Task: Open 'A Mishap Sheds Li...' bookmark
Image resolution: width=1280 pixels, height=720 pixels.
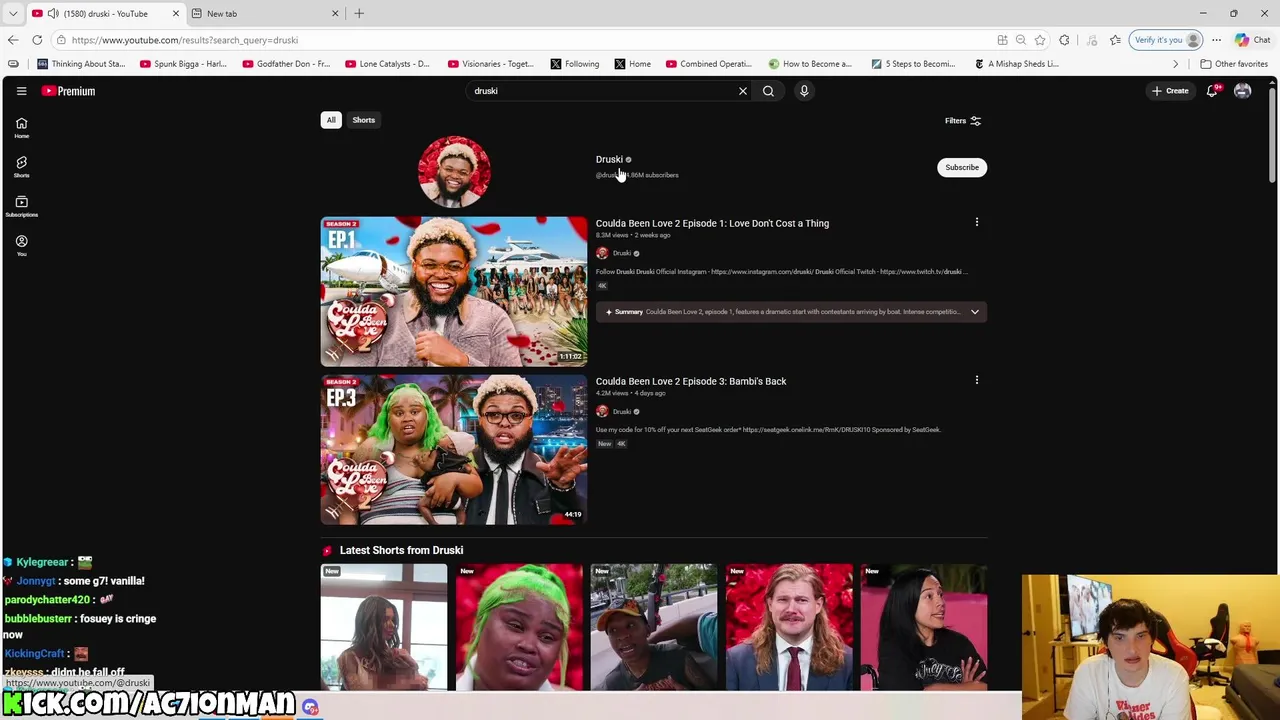Action: click(1016, 64)
